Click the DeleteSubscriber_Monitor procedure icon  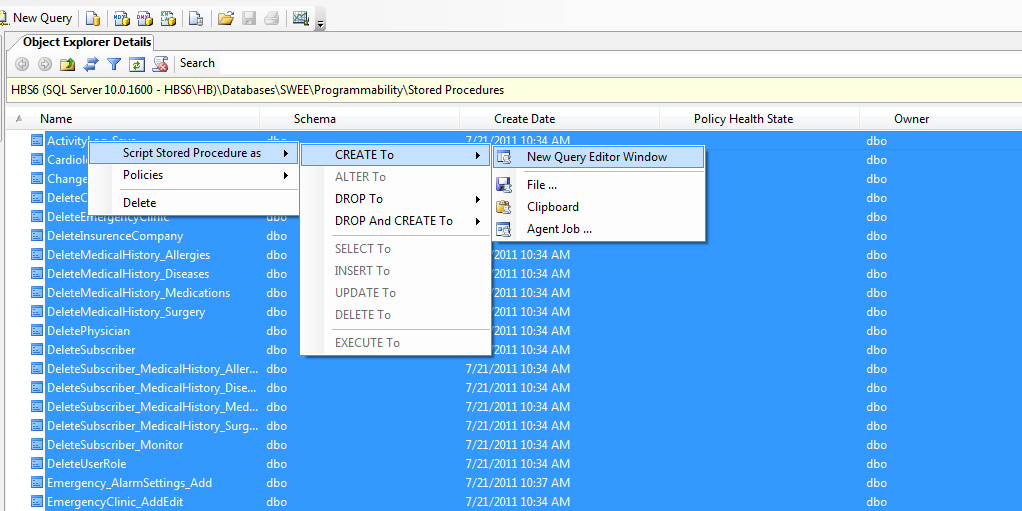point(37,445)
